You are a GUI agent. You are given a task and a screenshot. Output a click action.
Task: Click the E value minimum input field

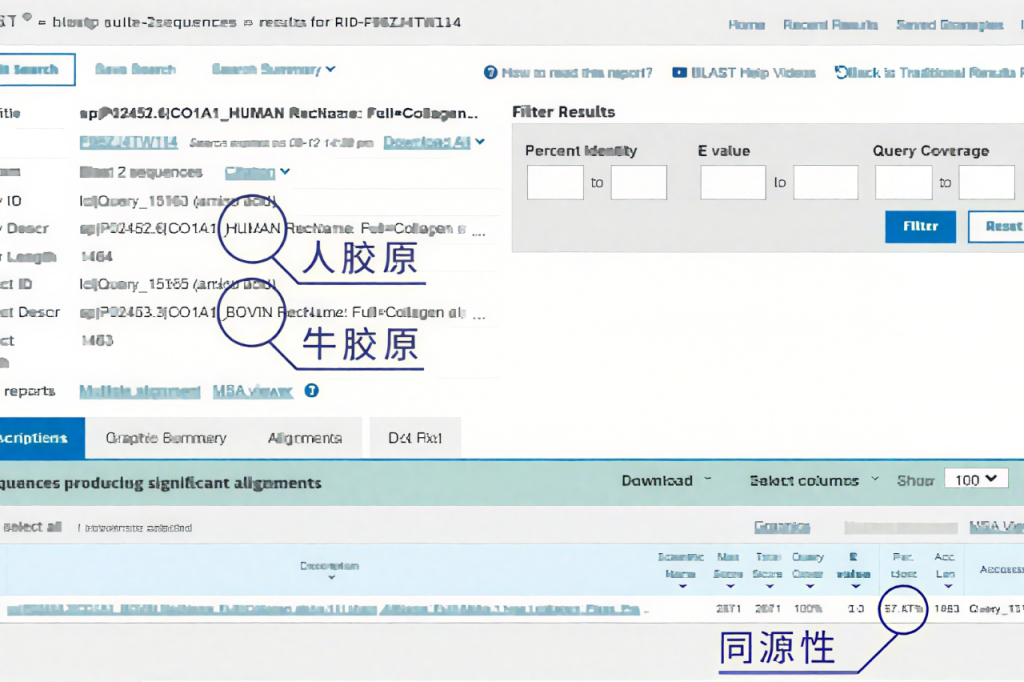point(733,183)
